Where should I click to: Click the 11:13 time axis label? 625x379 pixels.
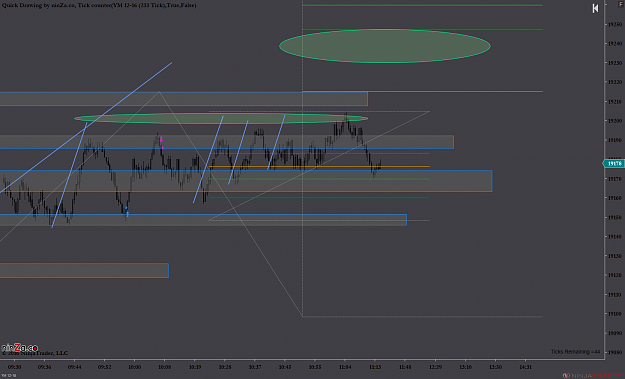[375, 367]
